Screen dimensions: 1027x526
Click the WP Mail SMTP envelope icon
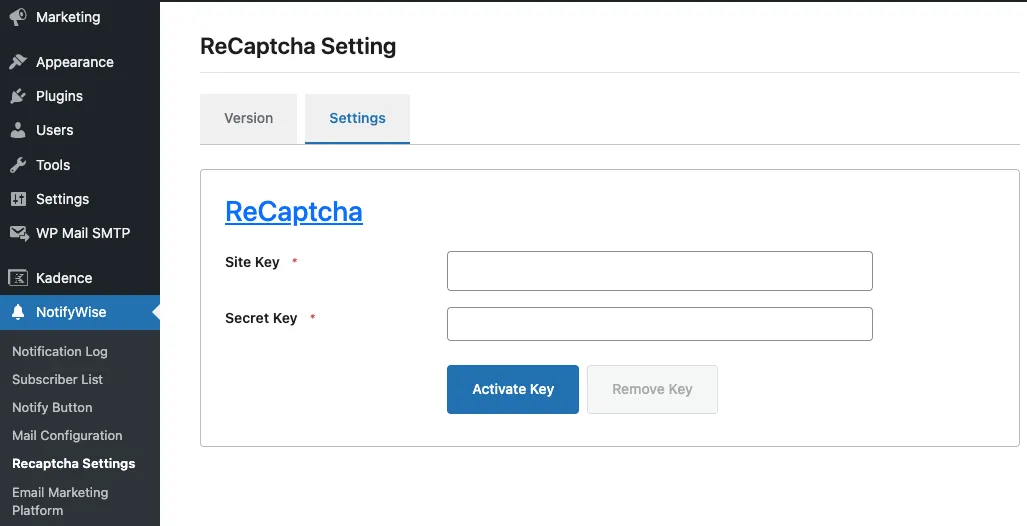coord(18,233)
